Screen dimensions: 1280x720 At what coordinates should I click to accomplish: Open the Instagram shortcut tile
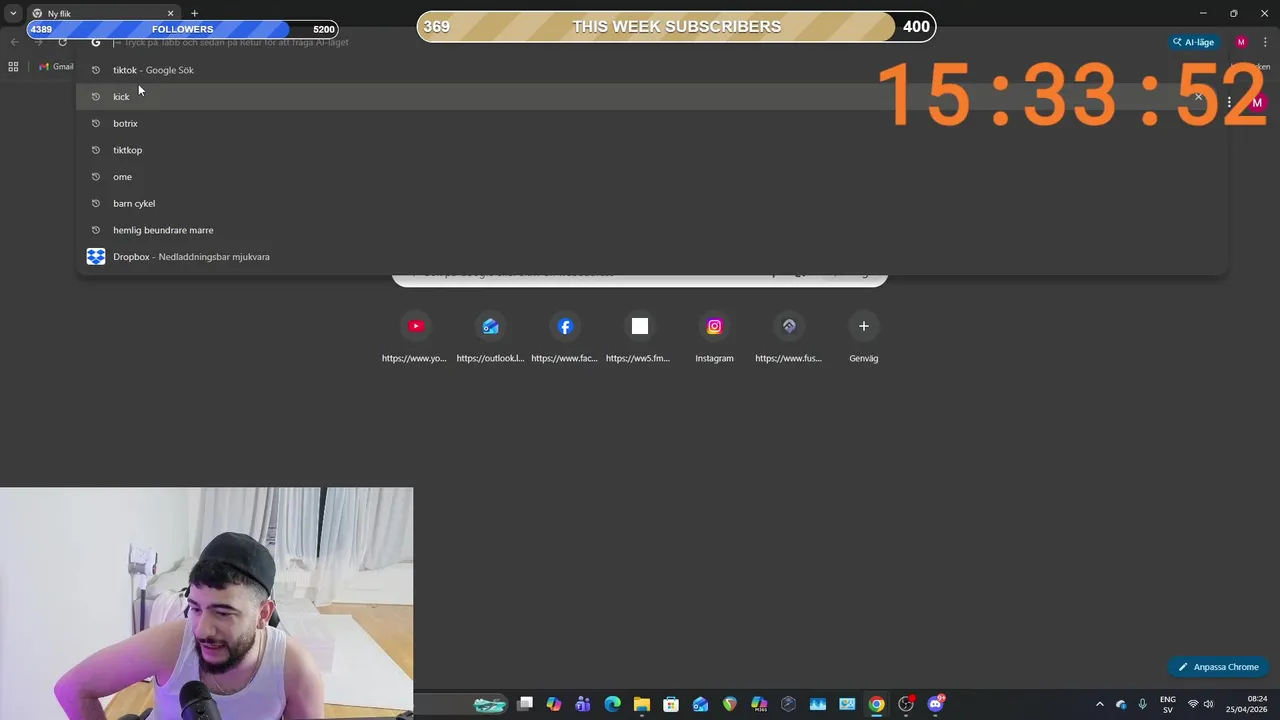click(x=714, y=336)
